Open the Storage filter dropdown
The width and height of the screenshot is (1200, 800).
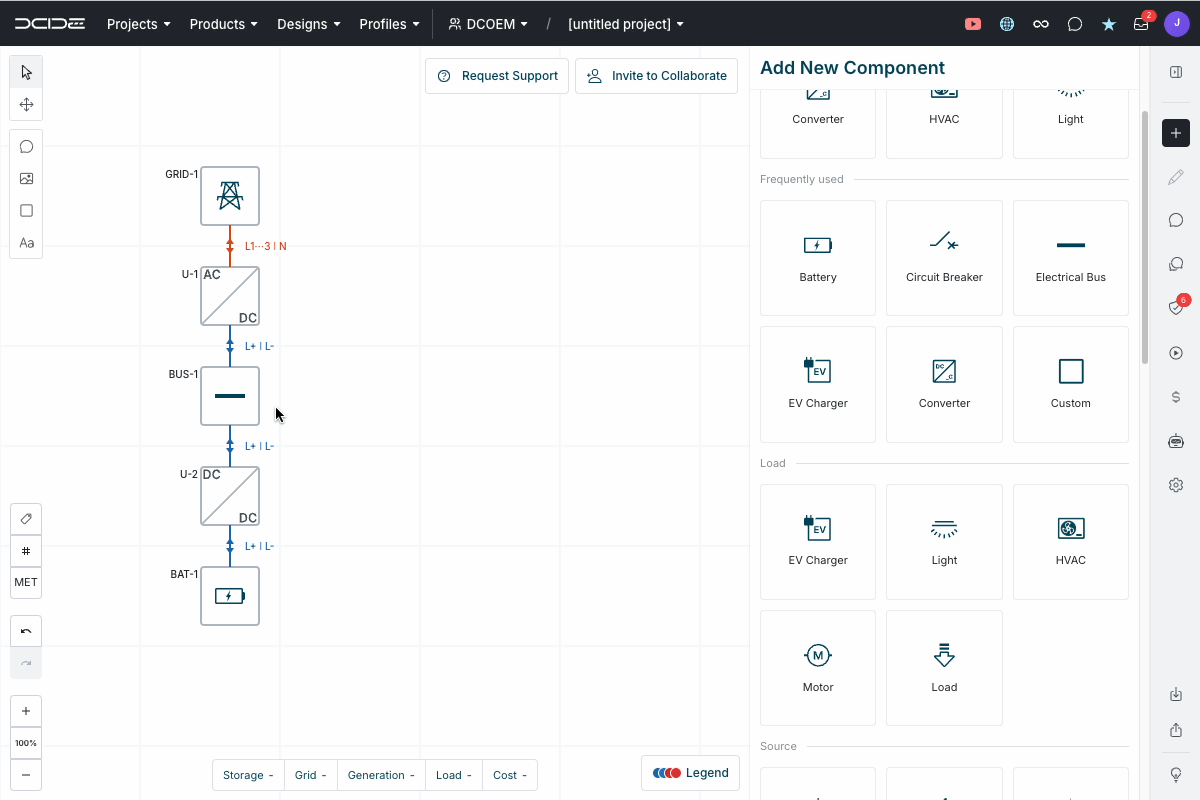[247, 774]
